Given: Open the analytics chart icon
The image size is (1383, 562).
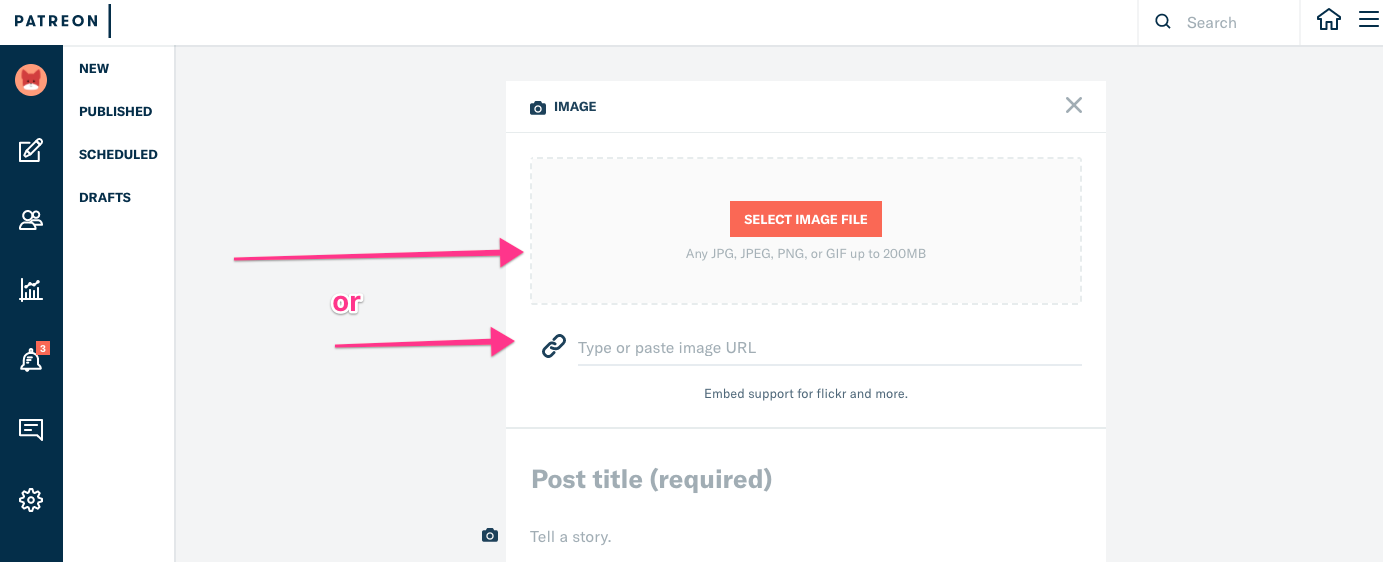Looking at the screenshot, I should coord(31,290).
